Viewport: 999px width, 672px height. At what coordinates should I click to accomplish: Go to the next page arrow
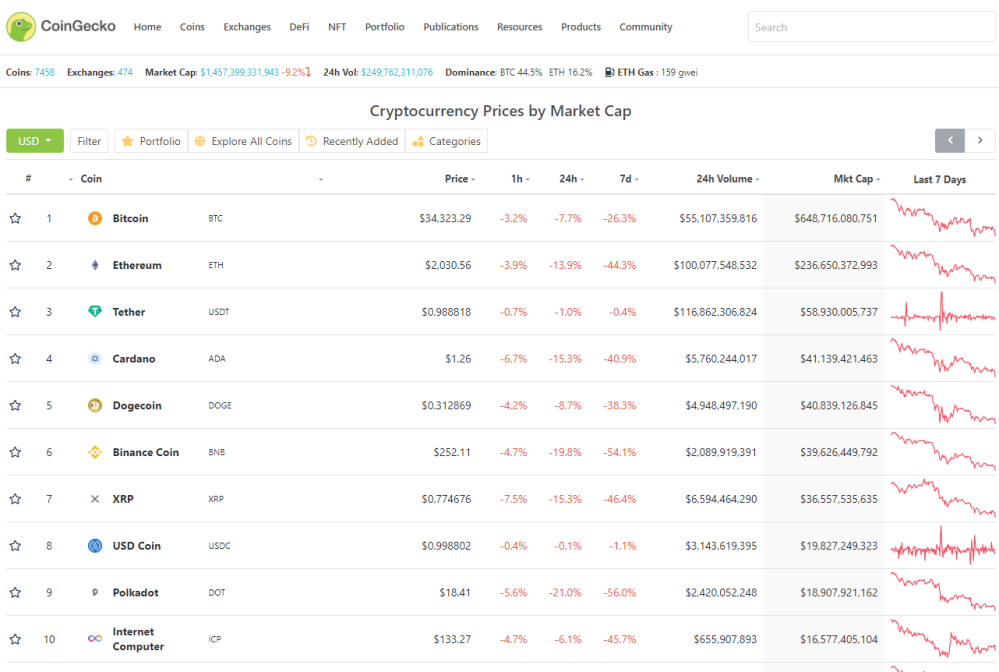pyautogui.click(x=980, y=141)
